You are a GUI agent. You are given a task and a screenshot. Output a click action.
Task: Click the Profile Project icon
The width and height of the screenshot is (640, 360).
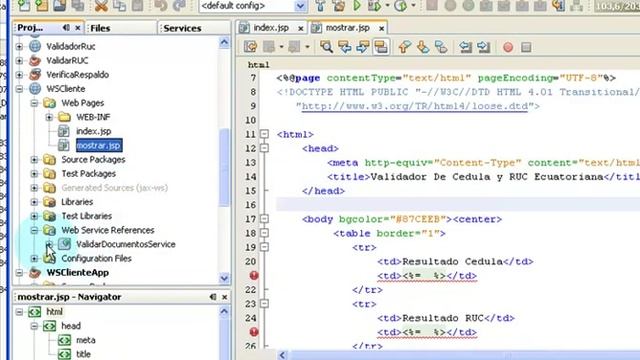click(x=401, y=5)
